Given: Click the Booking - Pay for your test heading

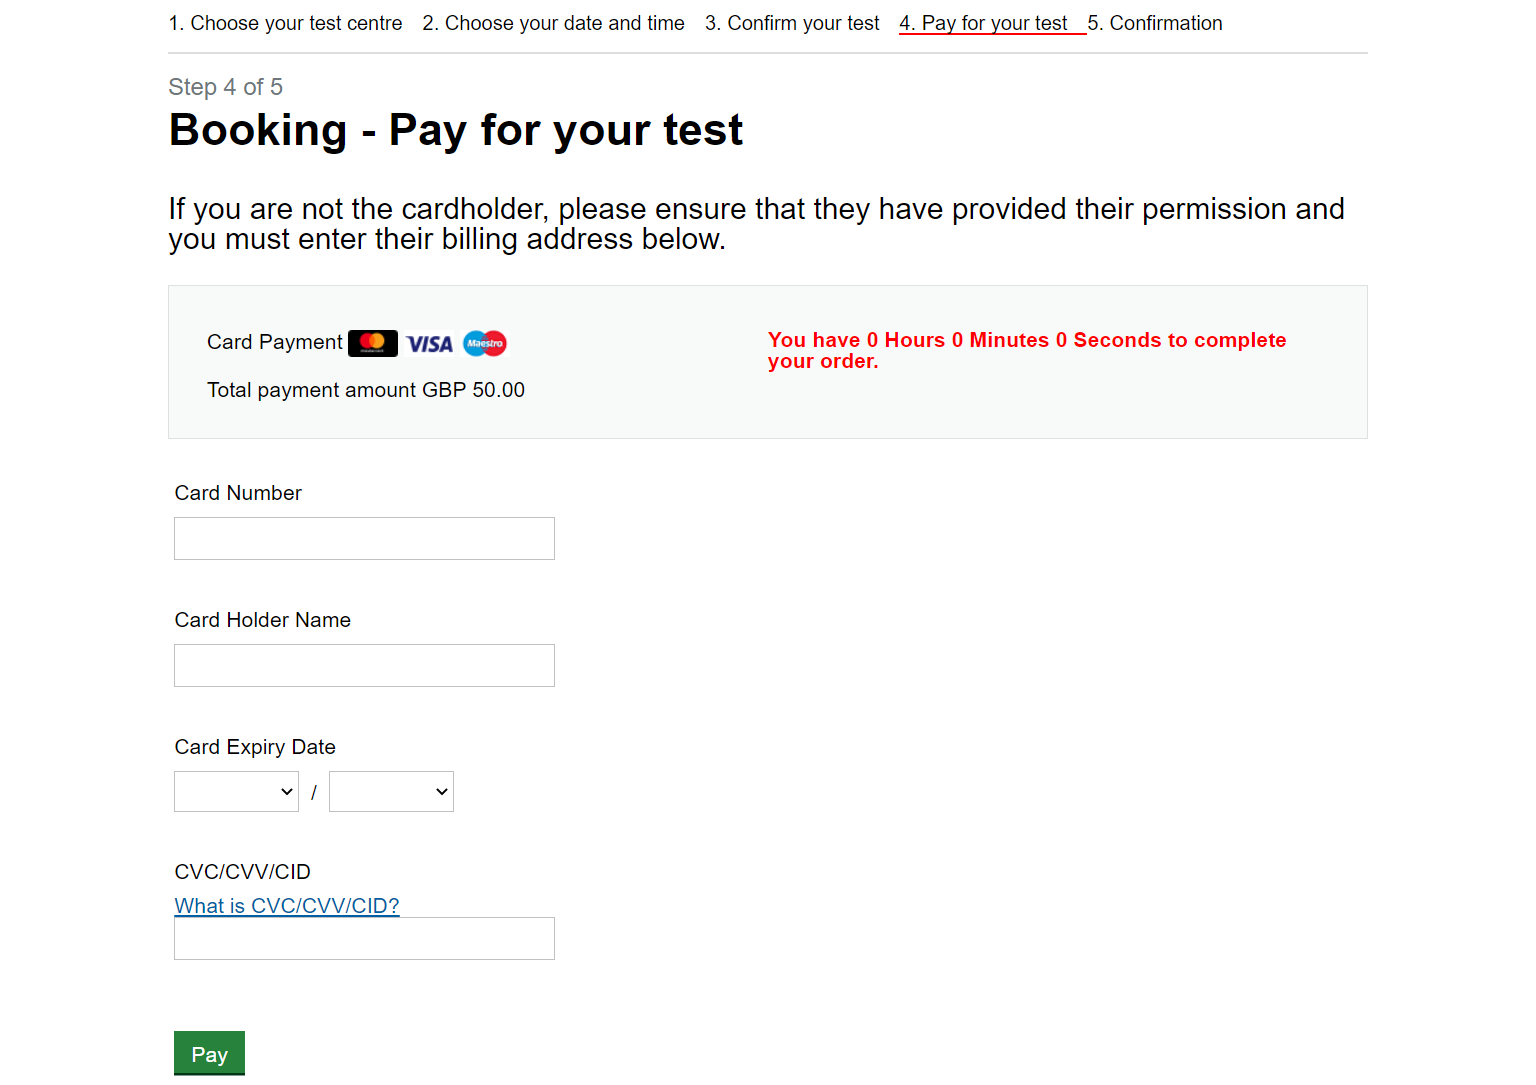Looking at the screenshot, I should click(x=456, y=130).
